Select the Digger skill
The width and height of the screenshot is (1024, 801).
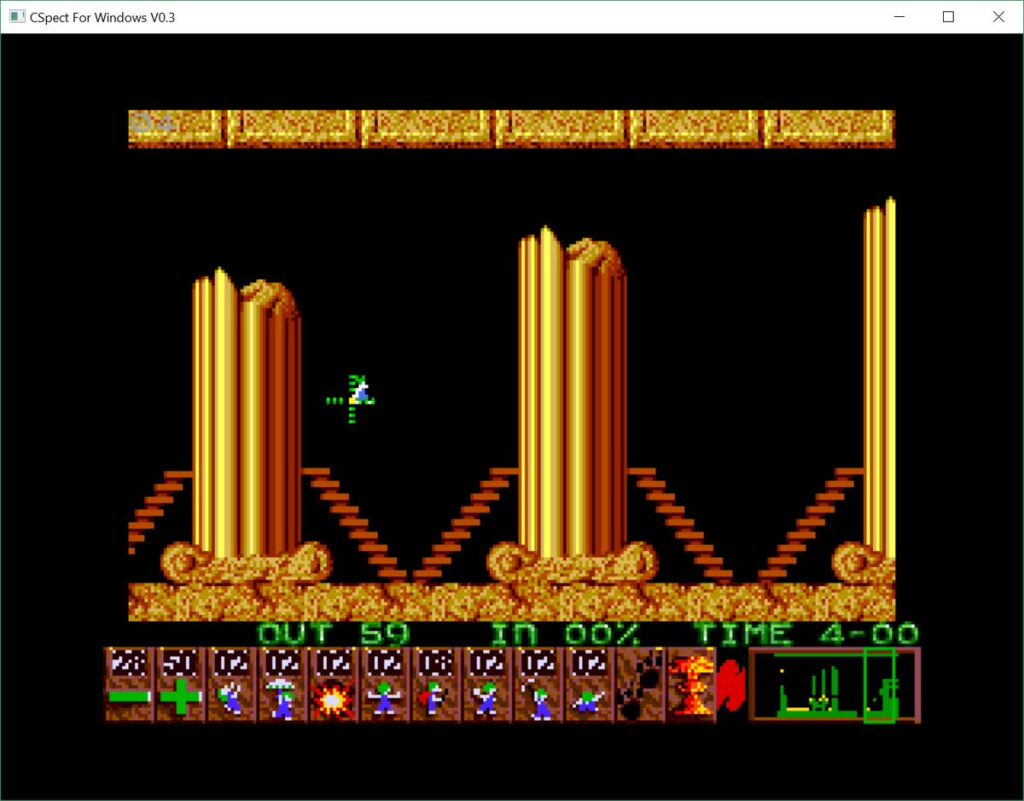[x=588, y=685]
